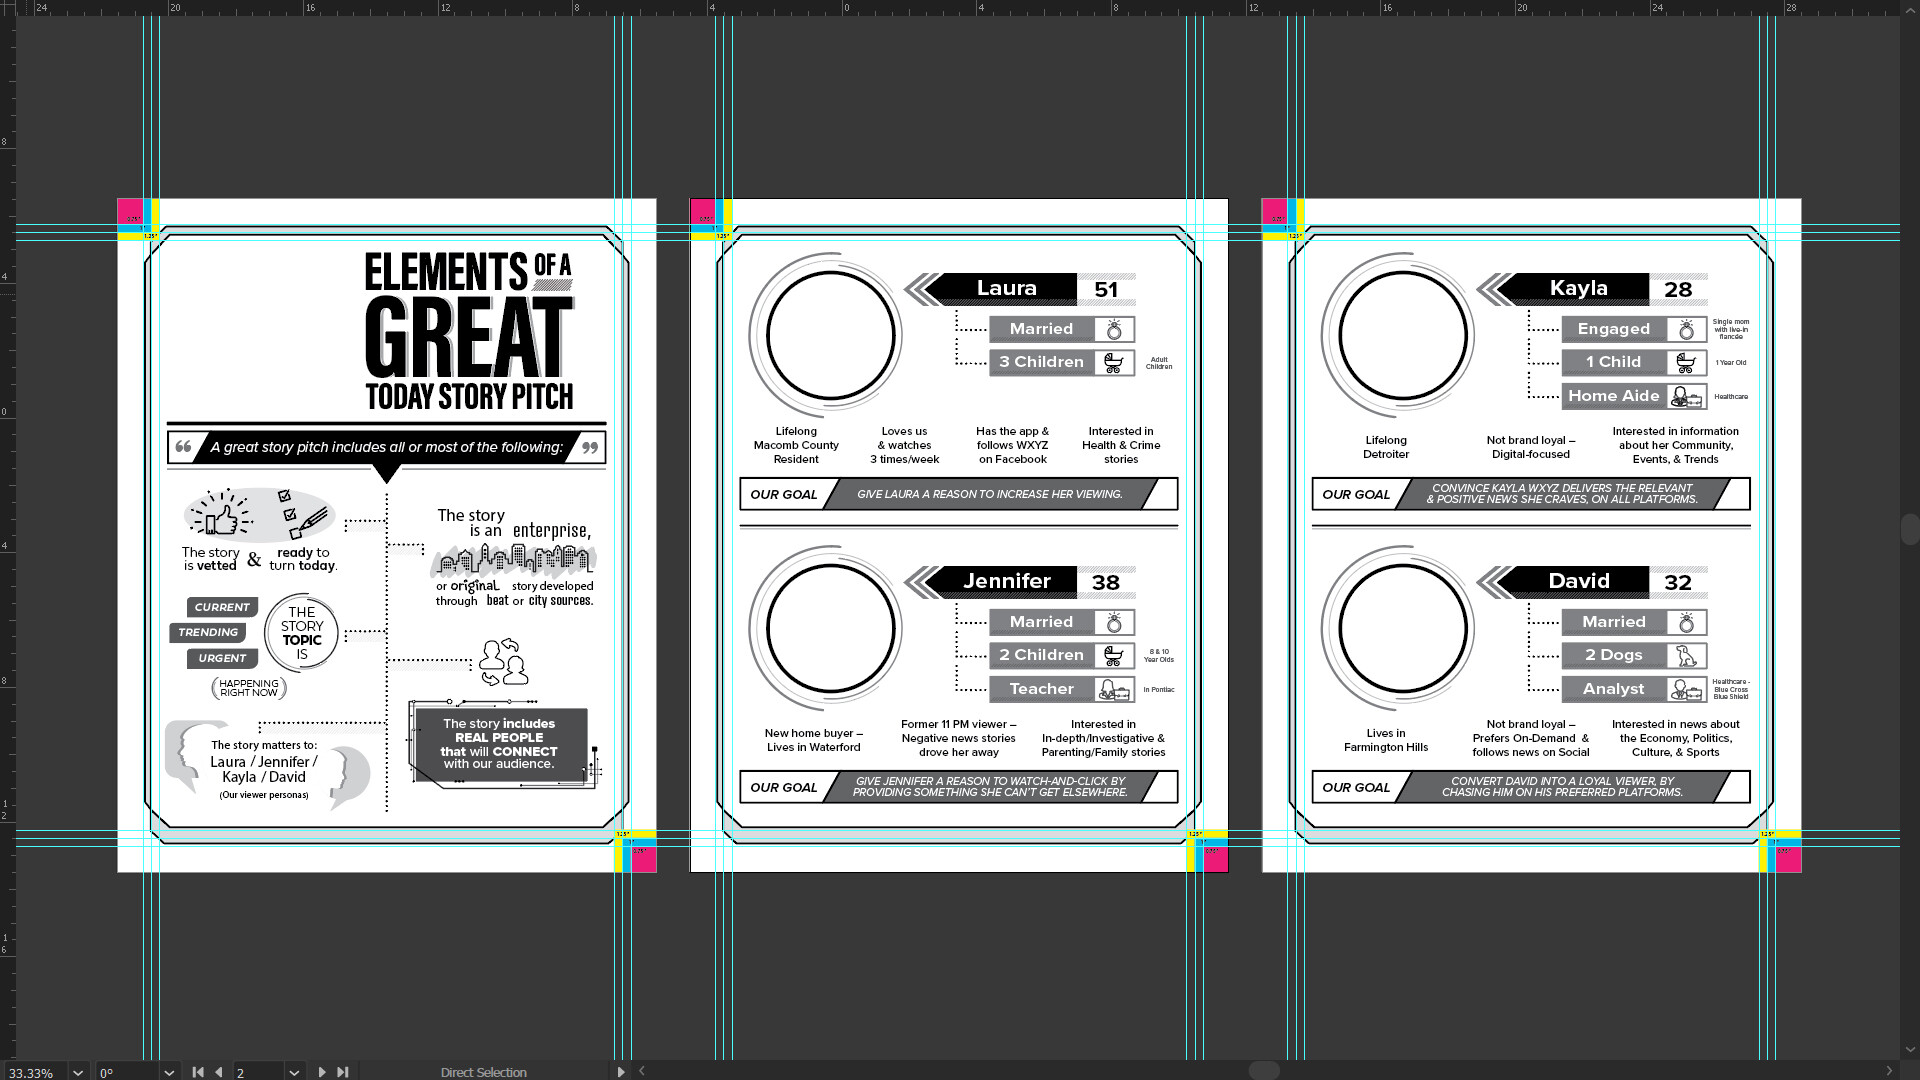Go to the previous artboard

(x=219, y=1072)
